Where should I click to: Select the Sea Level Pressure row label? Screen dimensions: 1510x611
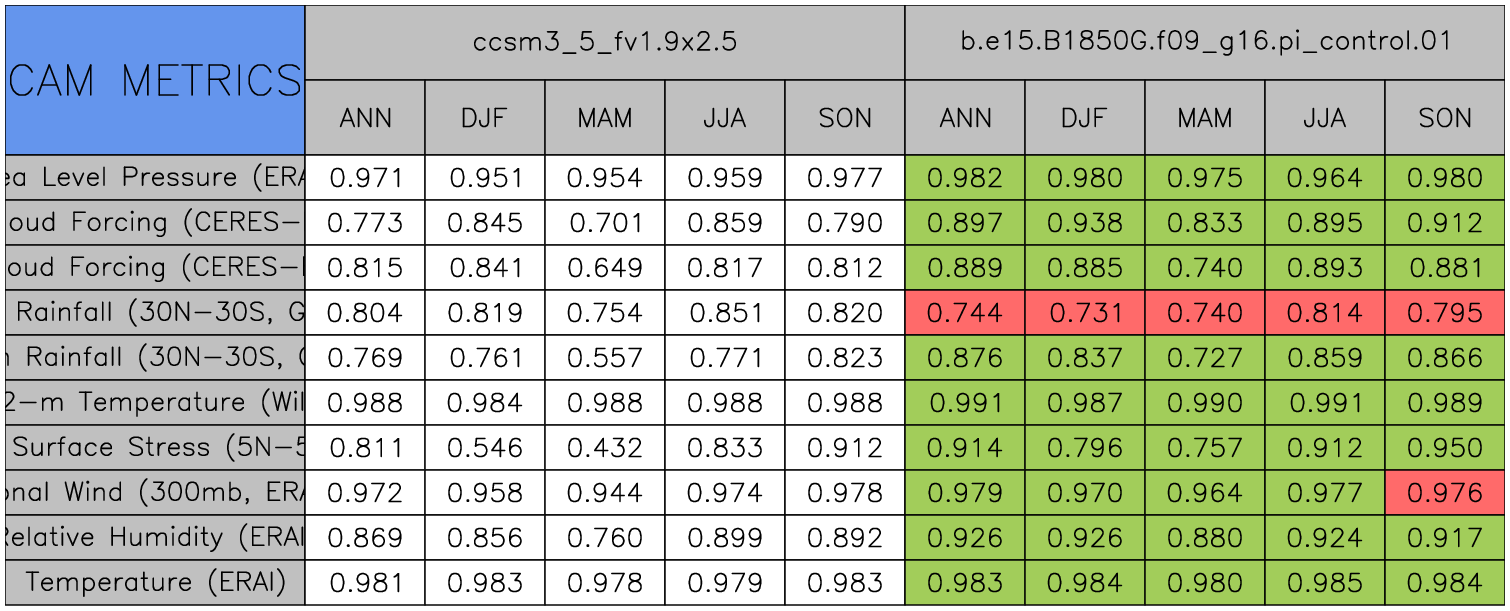click(x=155, y=178)
